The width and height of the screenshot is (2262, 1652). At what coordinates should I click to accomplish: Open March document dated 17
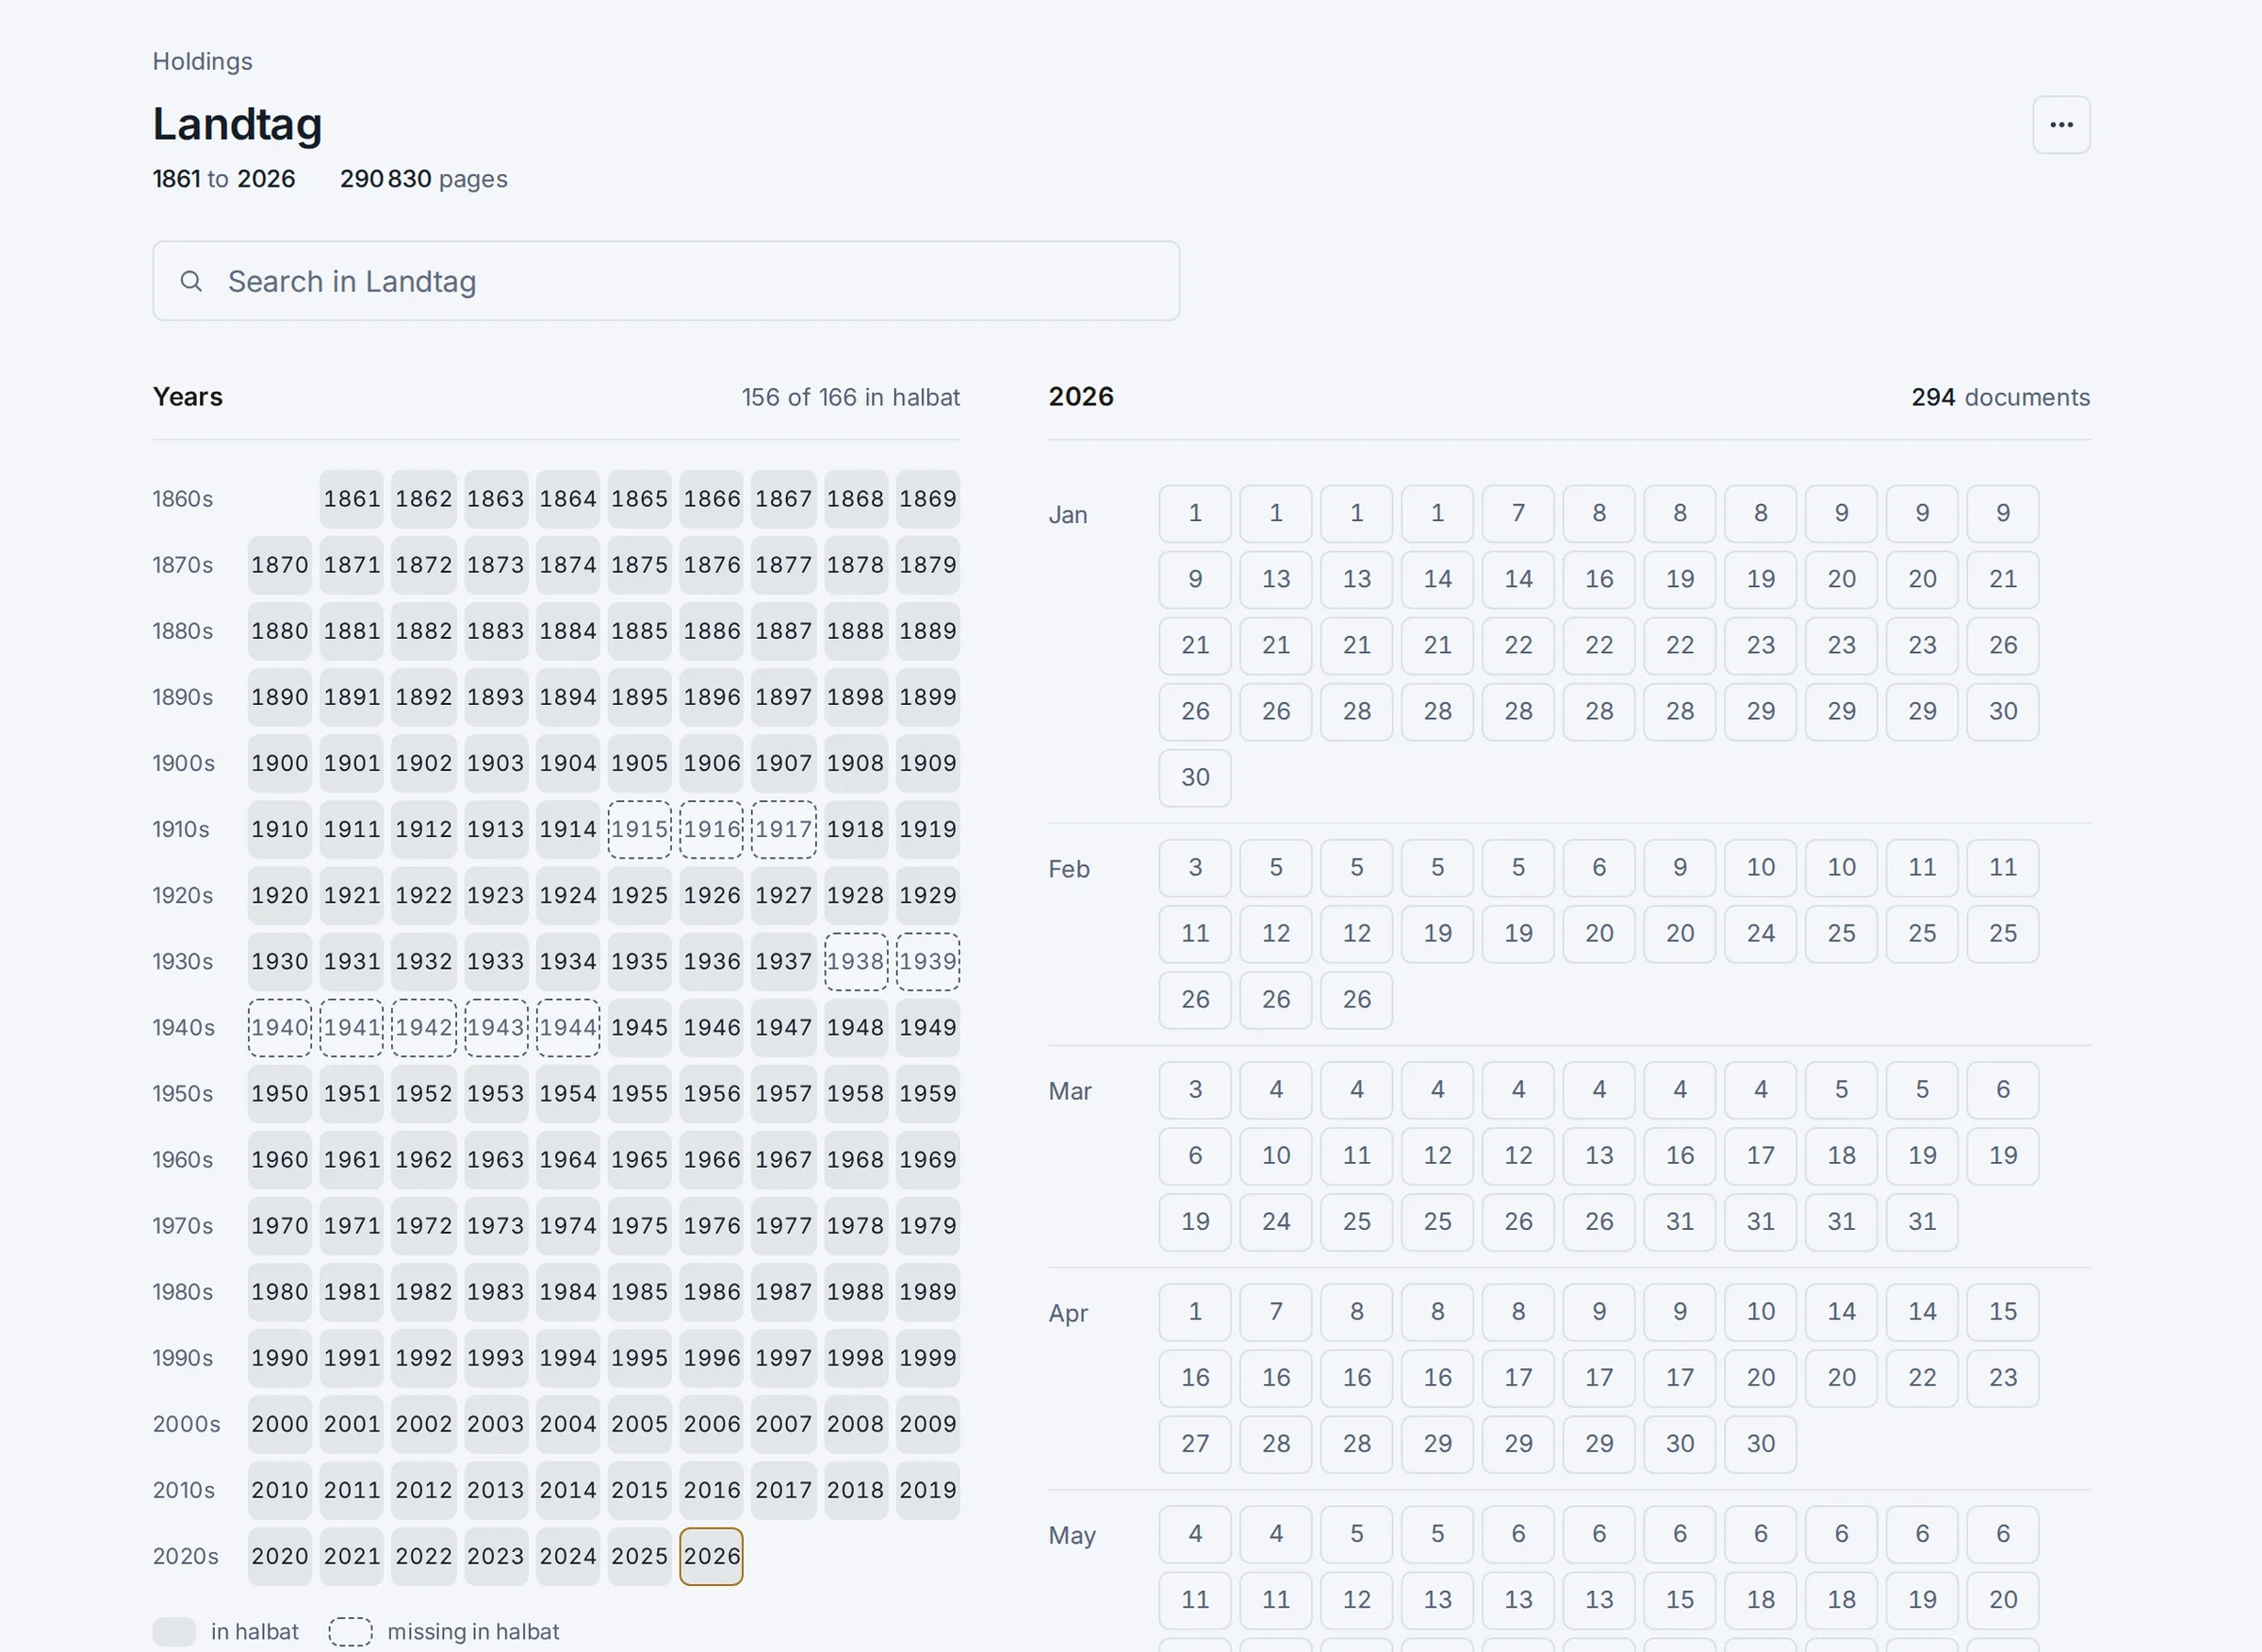click(1760, 1155)
